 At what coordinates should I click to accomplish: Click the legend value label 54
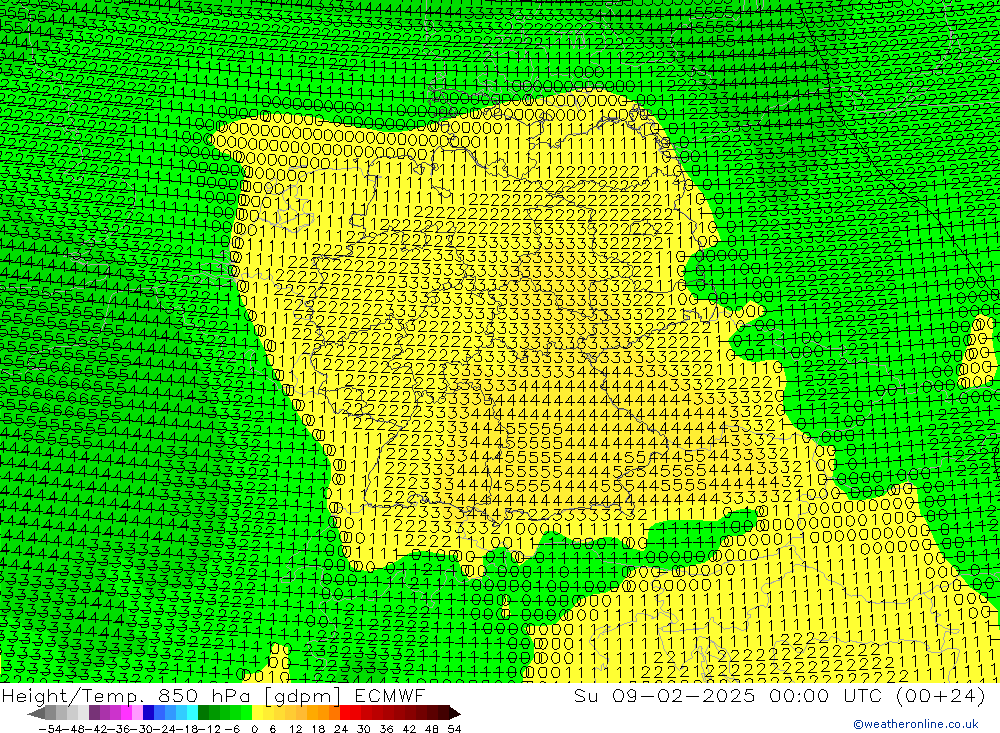point(454,729)
